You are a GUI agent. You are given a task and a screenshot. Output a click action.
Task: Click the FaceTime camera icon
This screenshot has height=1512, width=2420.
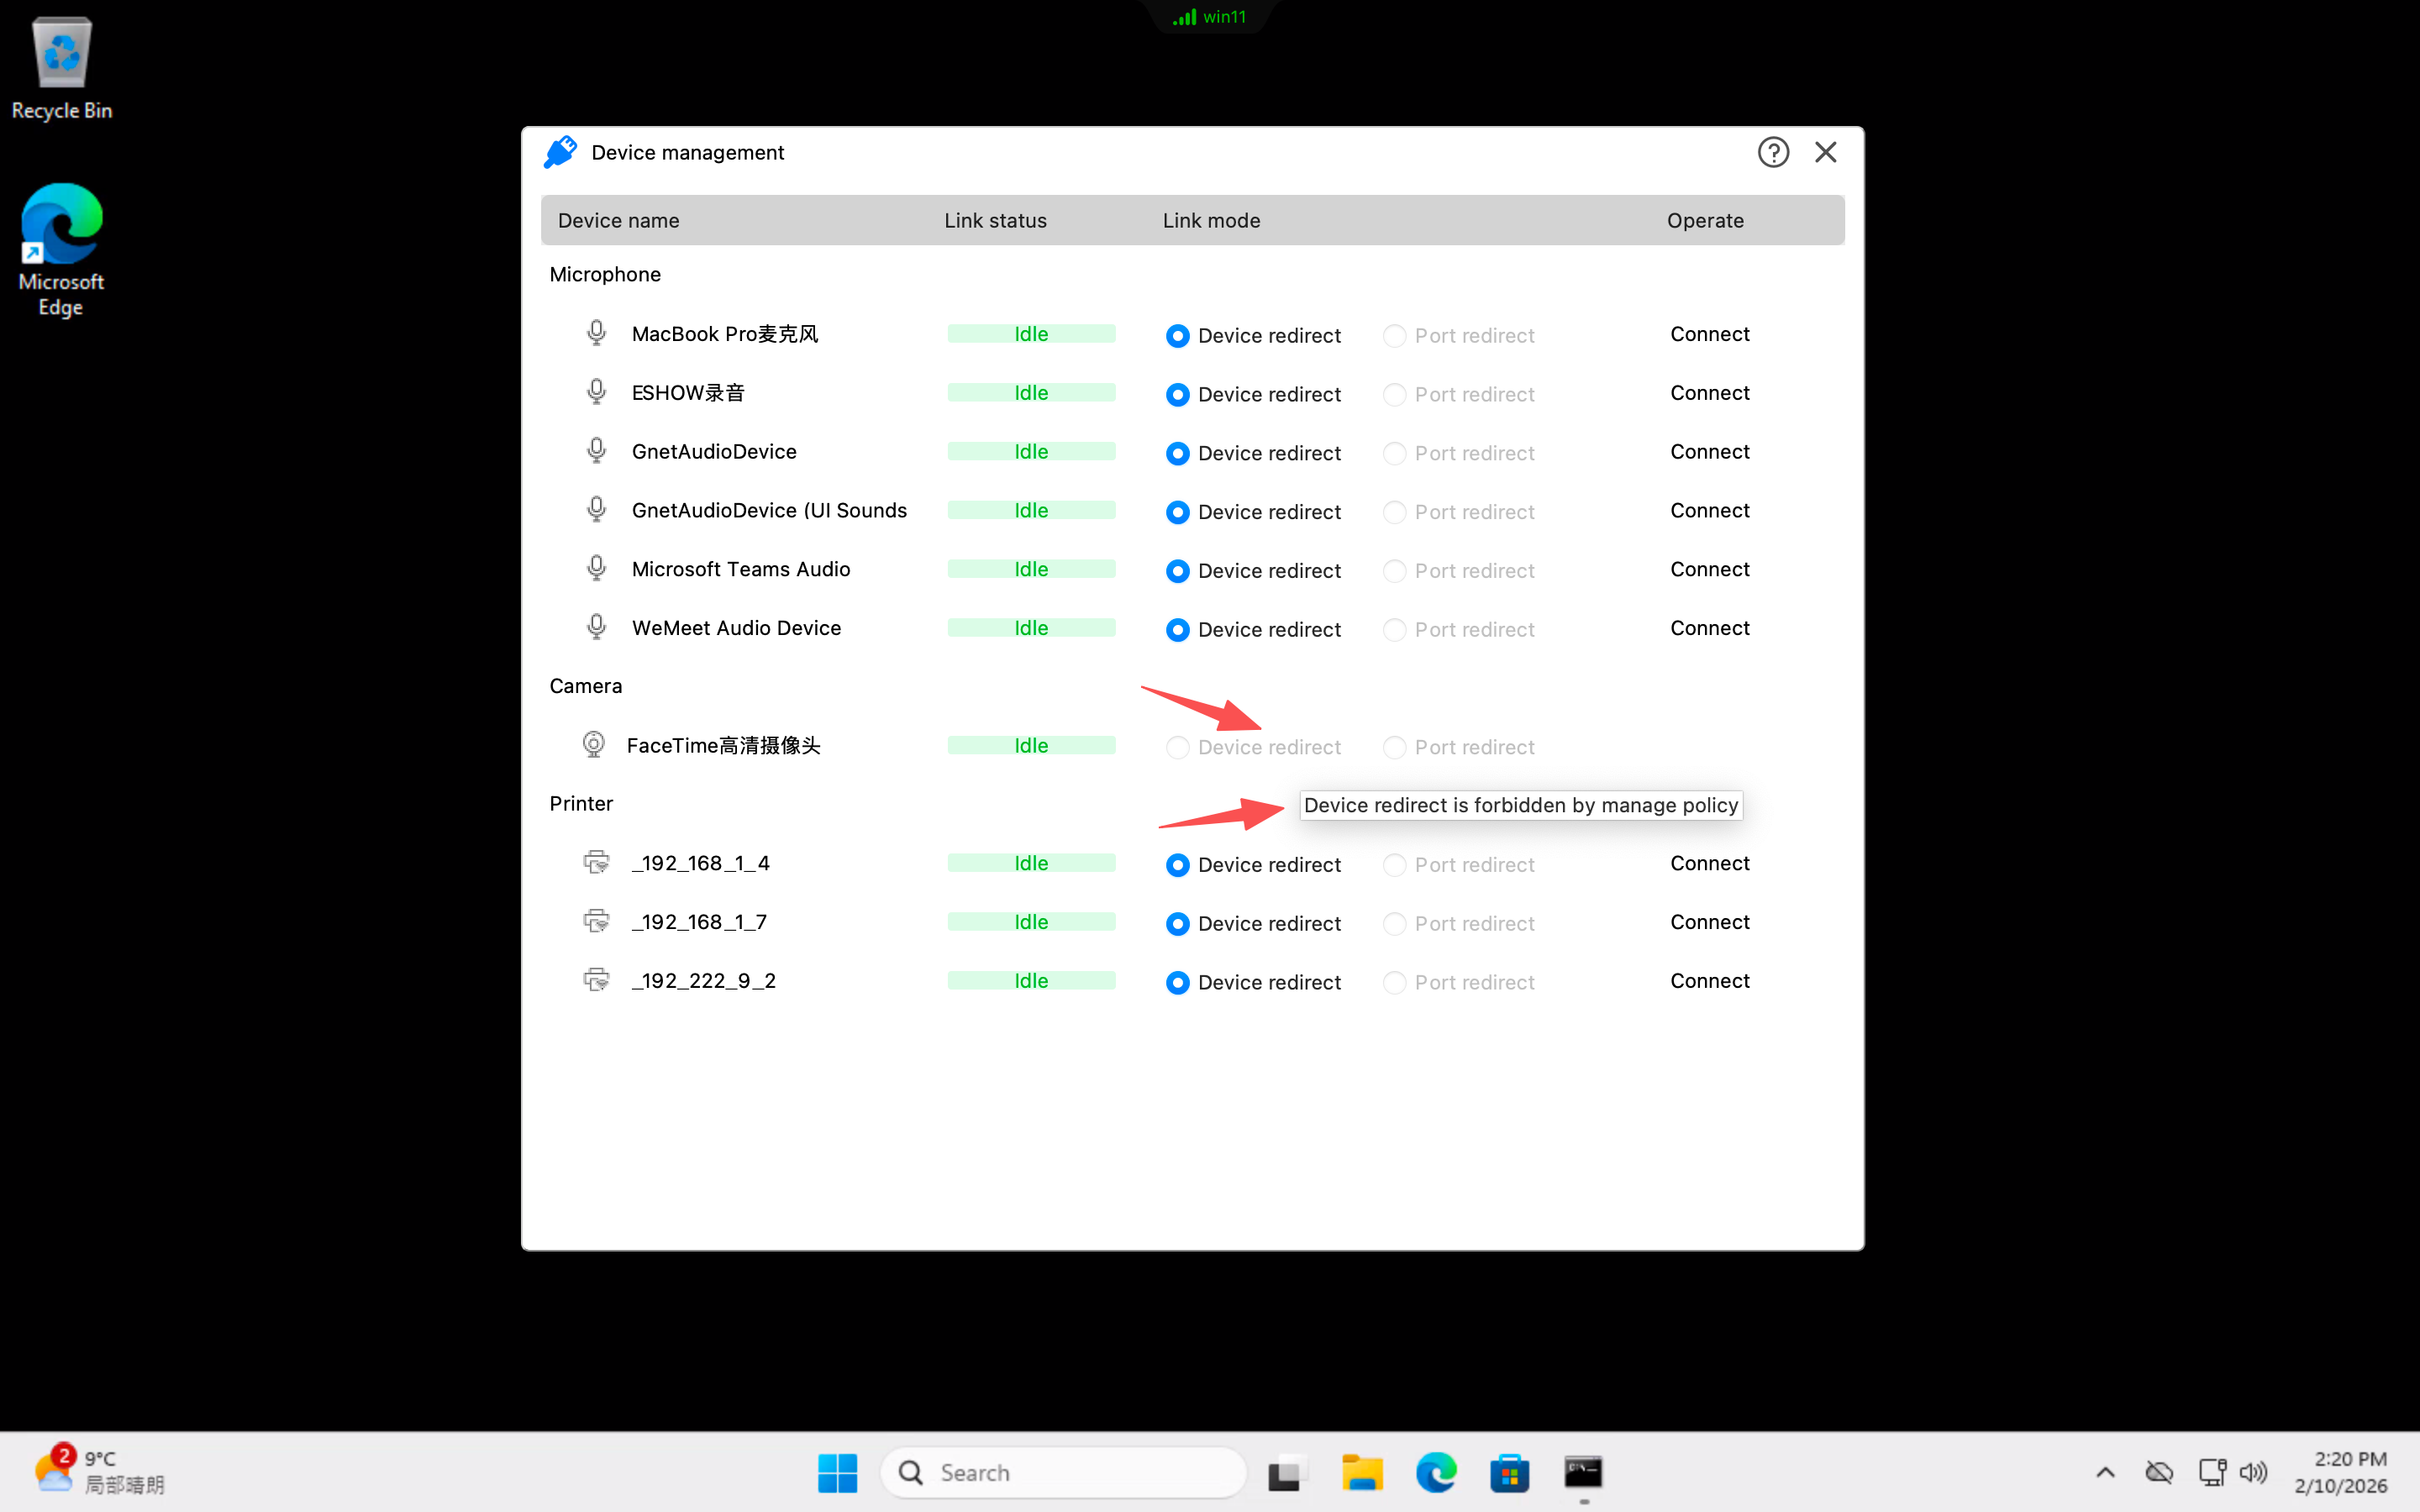coord(594,745)
